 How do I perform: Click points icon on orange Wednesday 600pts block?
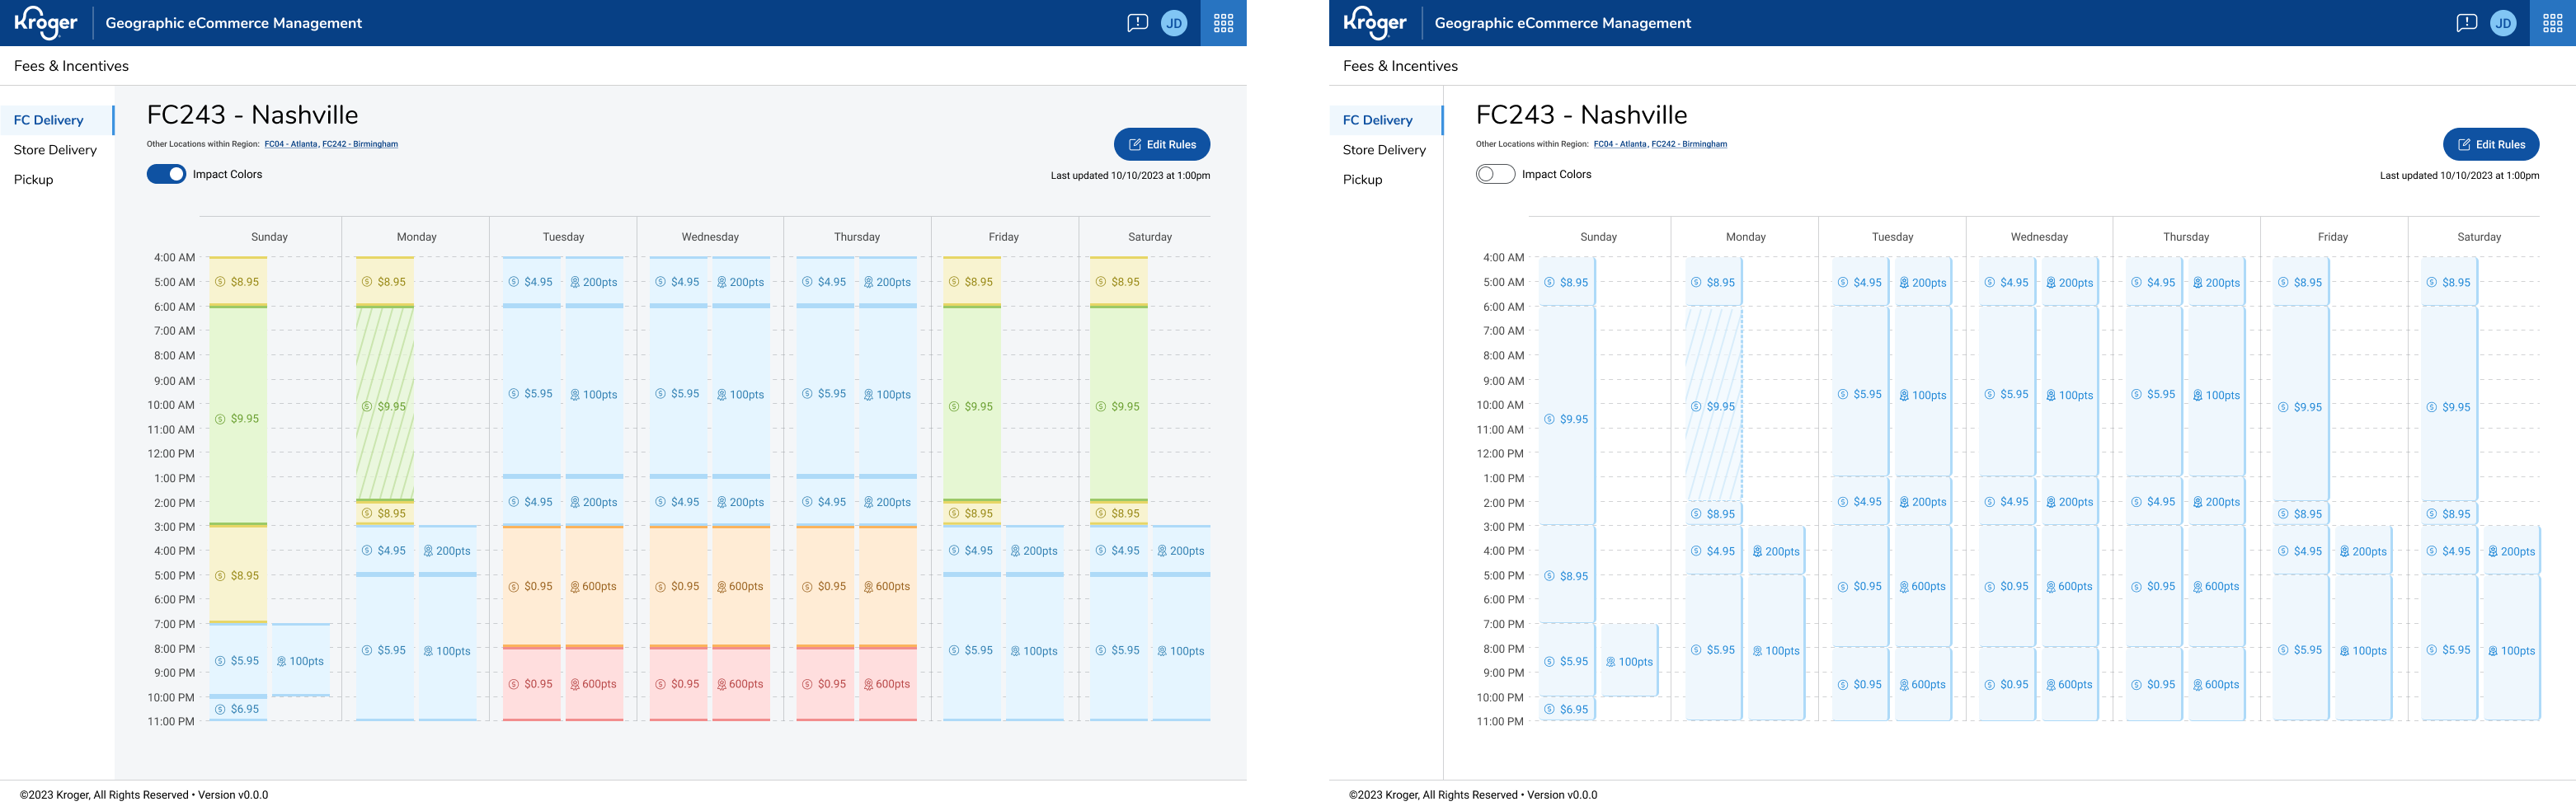click(x=722, y=587)
